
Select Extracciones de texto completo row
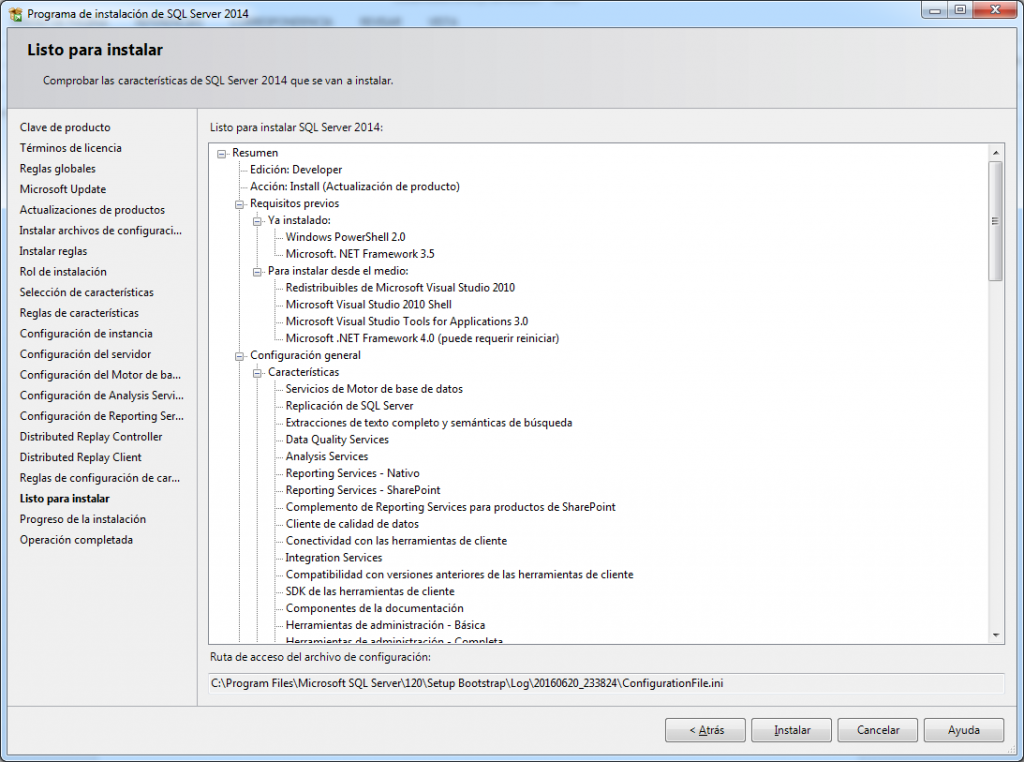click(429, 423)
